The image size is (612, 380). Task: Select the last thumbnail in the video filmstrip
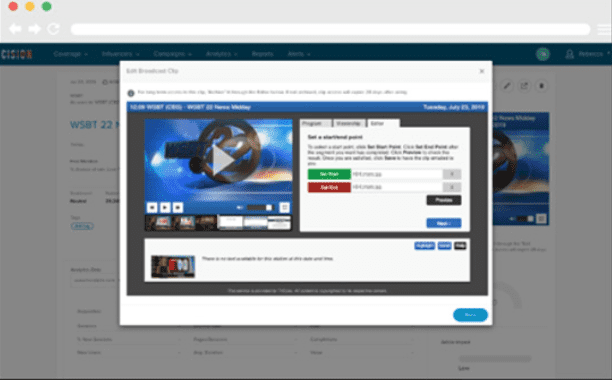point(279,223)
